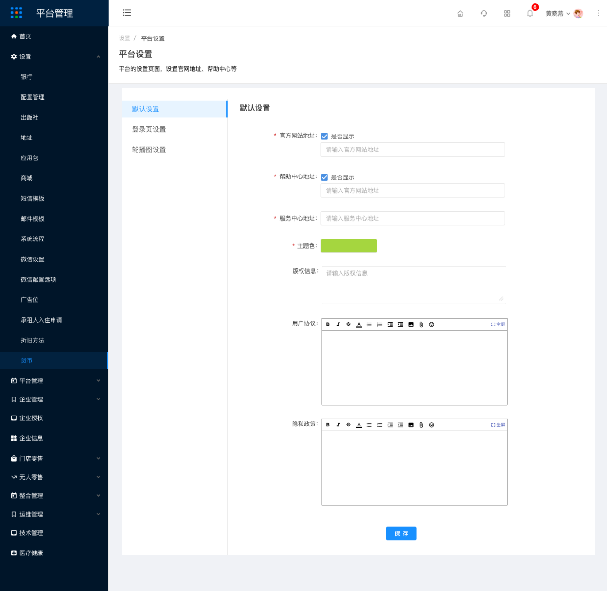Screen dimensions: 607x591
Task: Click the user avatar picture
Action: coord(578,14)
